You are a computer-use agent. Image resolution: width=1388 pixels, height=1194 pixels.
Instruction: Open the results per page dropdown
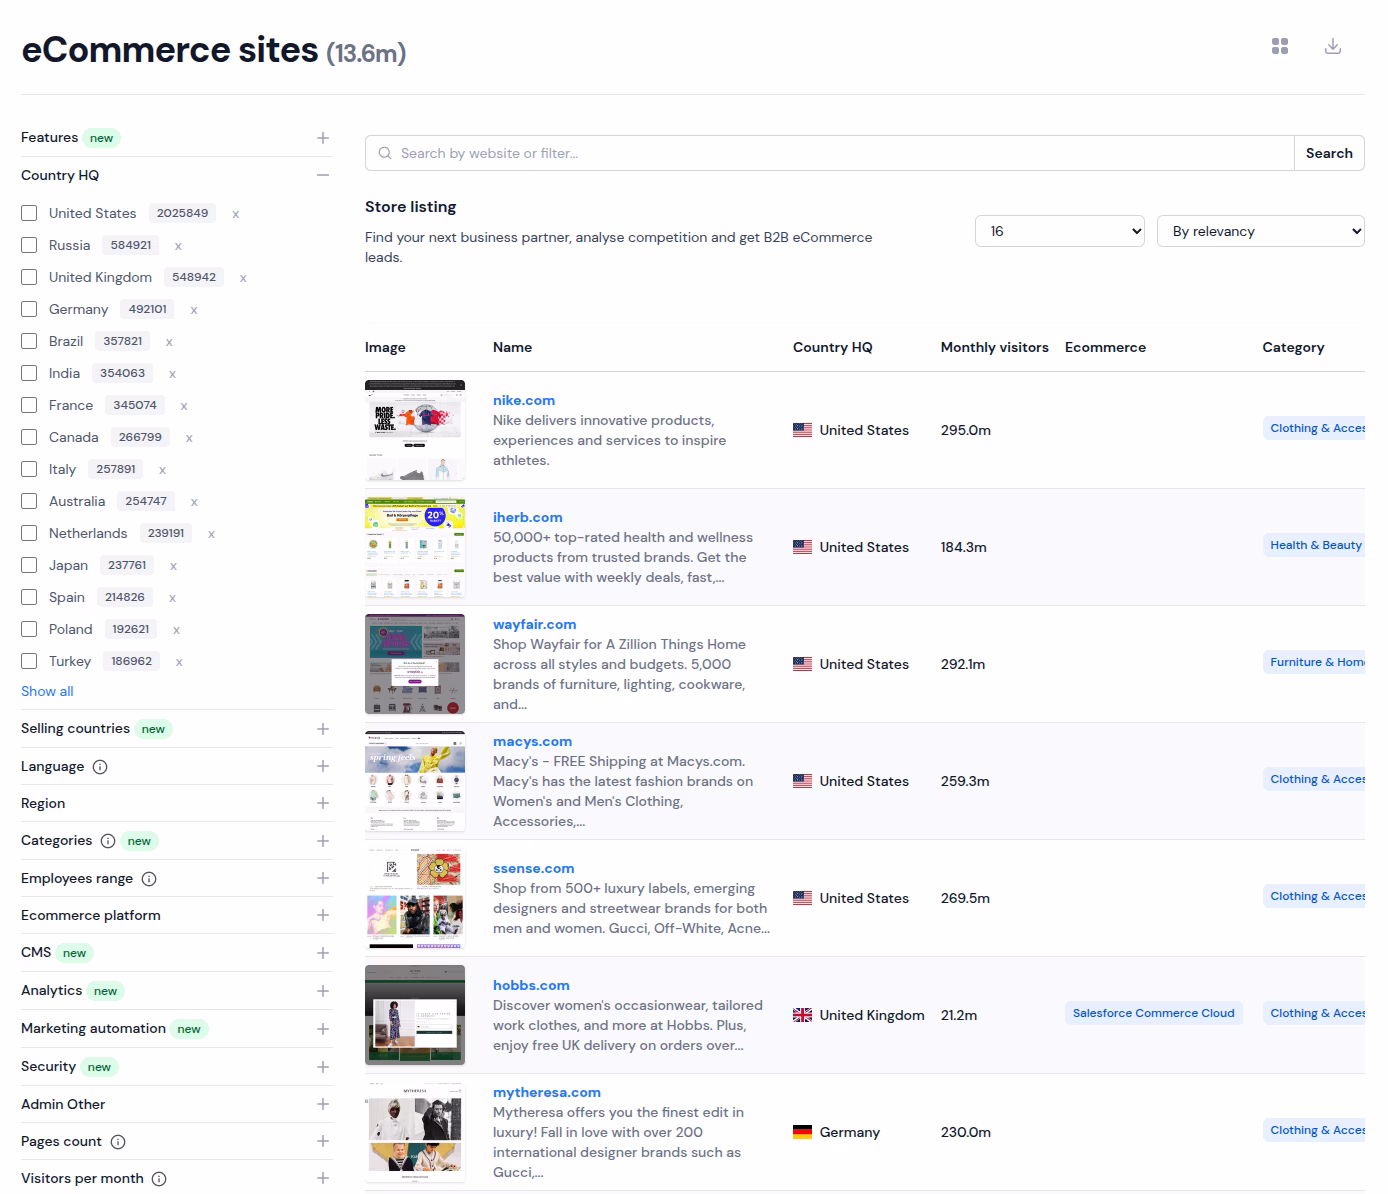pos(1059,231)
